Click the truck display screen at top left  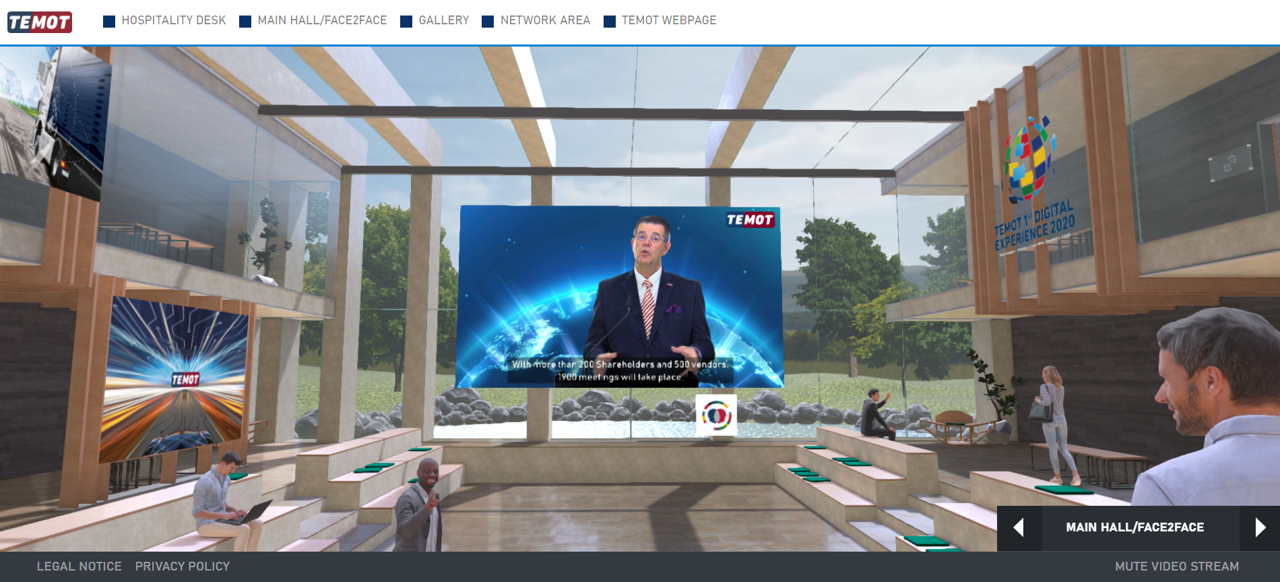coord(55,122)
